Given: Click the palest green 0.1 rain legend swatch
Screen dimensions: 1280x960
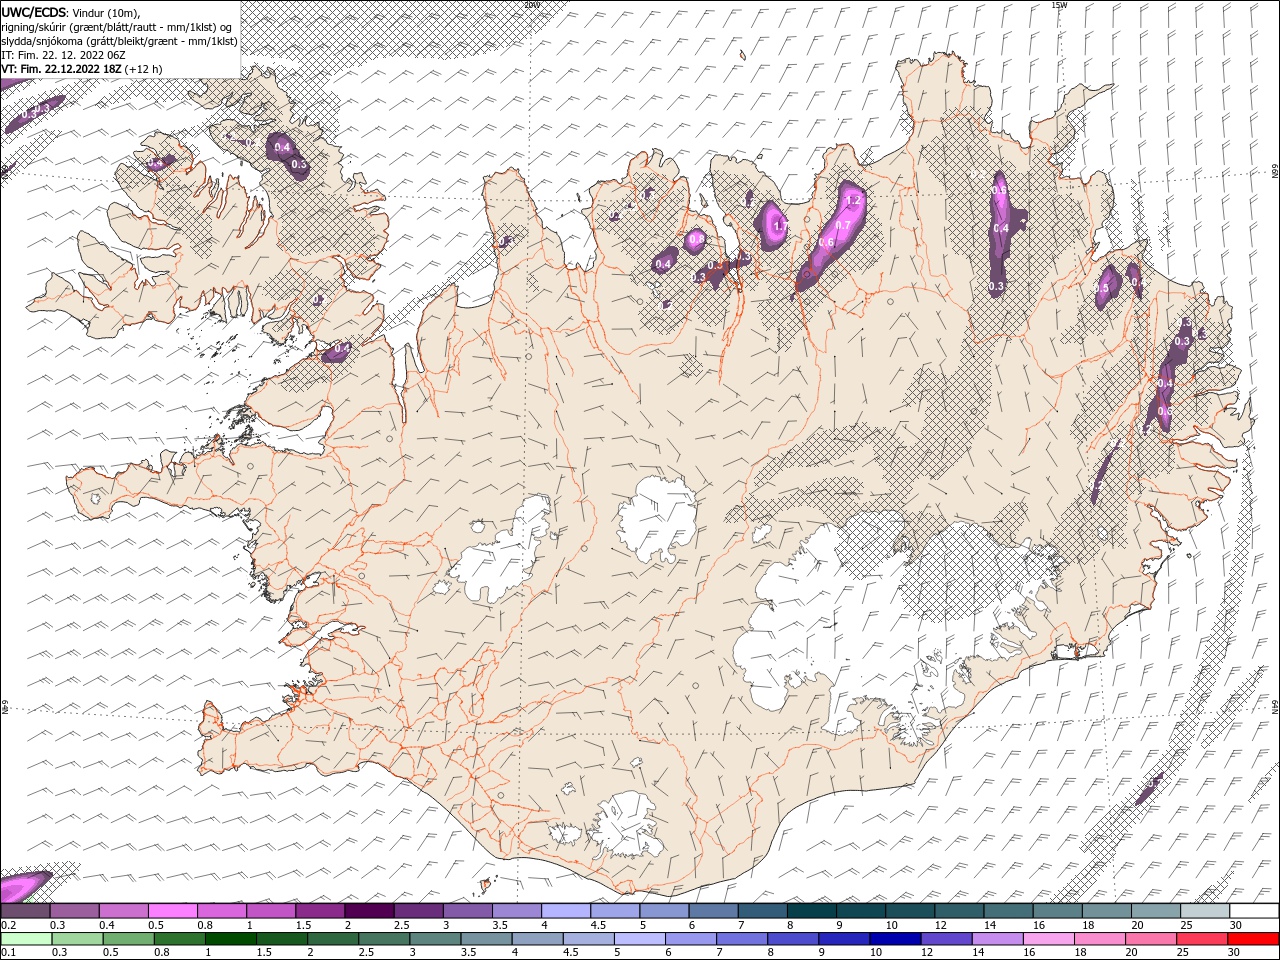Looking at the screenshot, I should [26, 939].
